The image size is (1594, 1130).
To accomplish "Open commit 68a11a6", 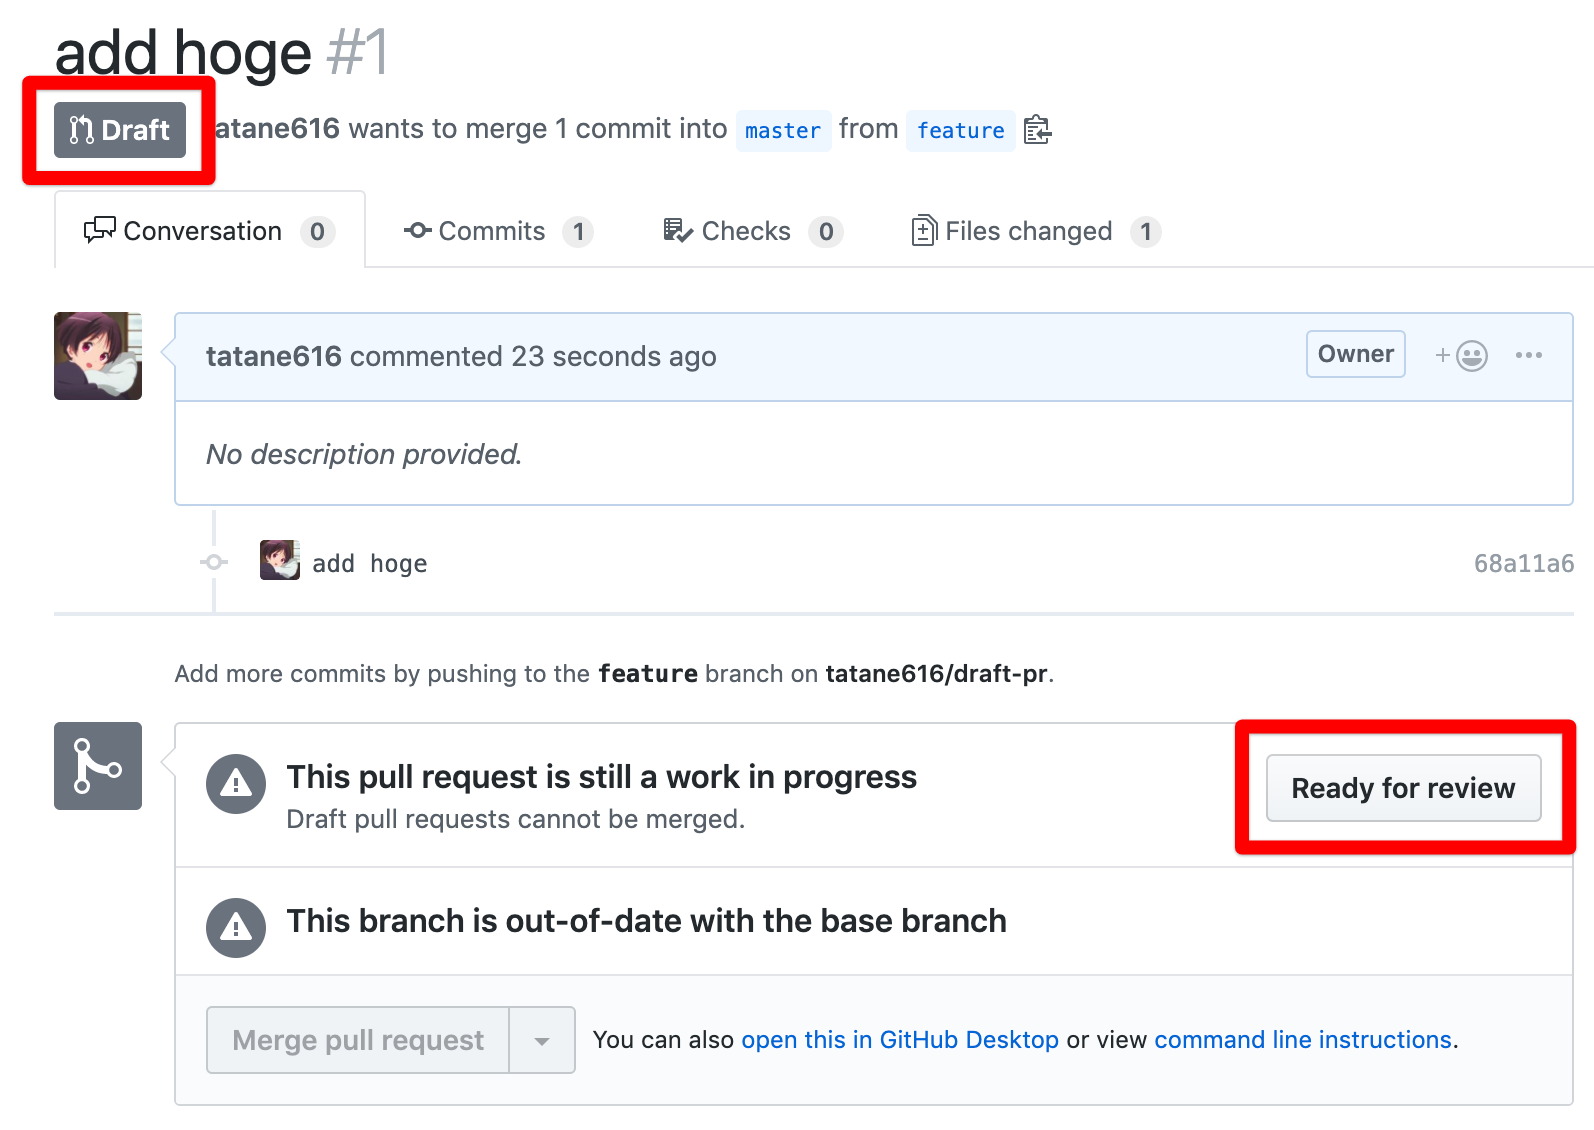I will 1524,562.
